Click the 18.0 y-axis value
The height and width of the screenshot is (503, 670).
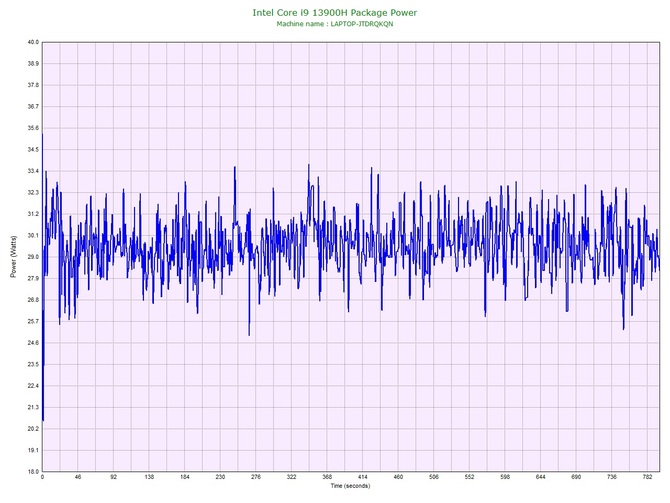[x=33, y=472]
